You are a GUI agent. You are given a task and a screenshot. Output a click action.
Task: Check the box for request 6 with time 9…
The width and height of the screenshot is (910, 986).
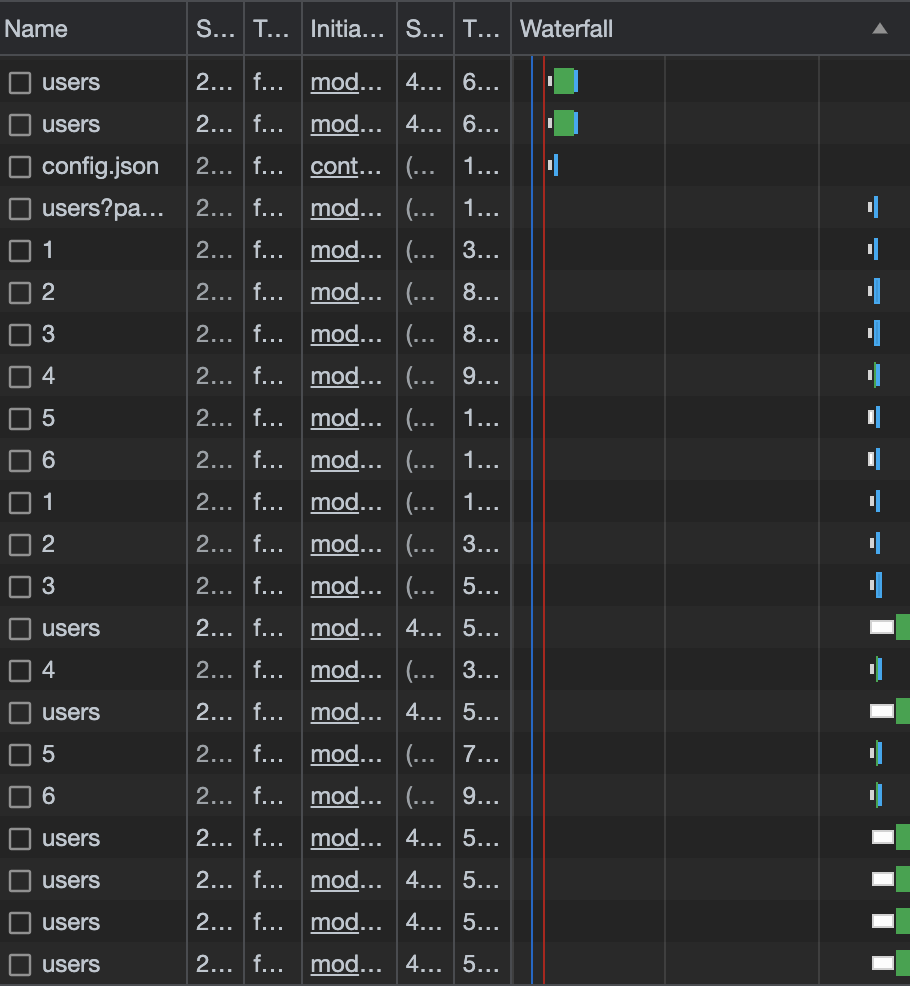click(x=20, y=797)
